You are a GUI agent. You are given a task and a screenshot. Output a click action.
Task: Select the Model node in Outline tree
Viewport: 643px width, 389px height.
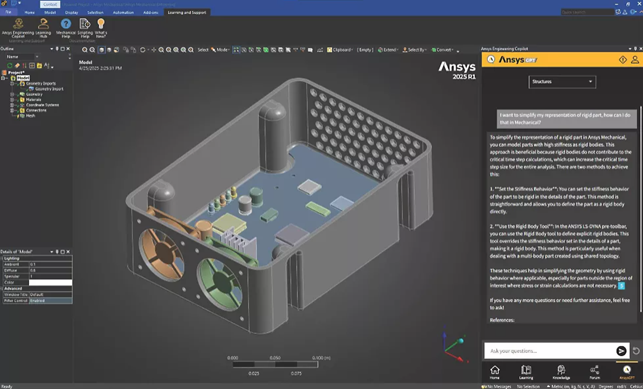[23, 78]
